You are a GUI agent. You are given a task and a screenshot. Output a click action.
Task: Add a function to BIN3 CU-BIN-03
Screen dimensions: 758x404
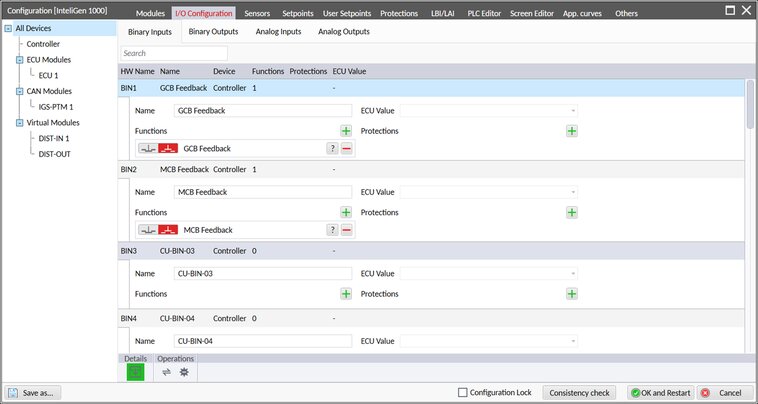coord(346,294)
